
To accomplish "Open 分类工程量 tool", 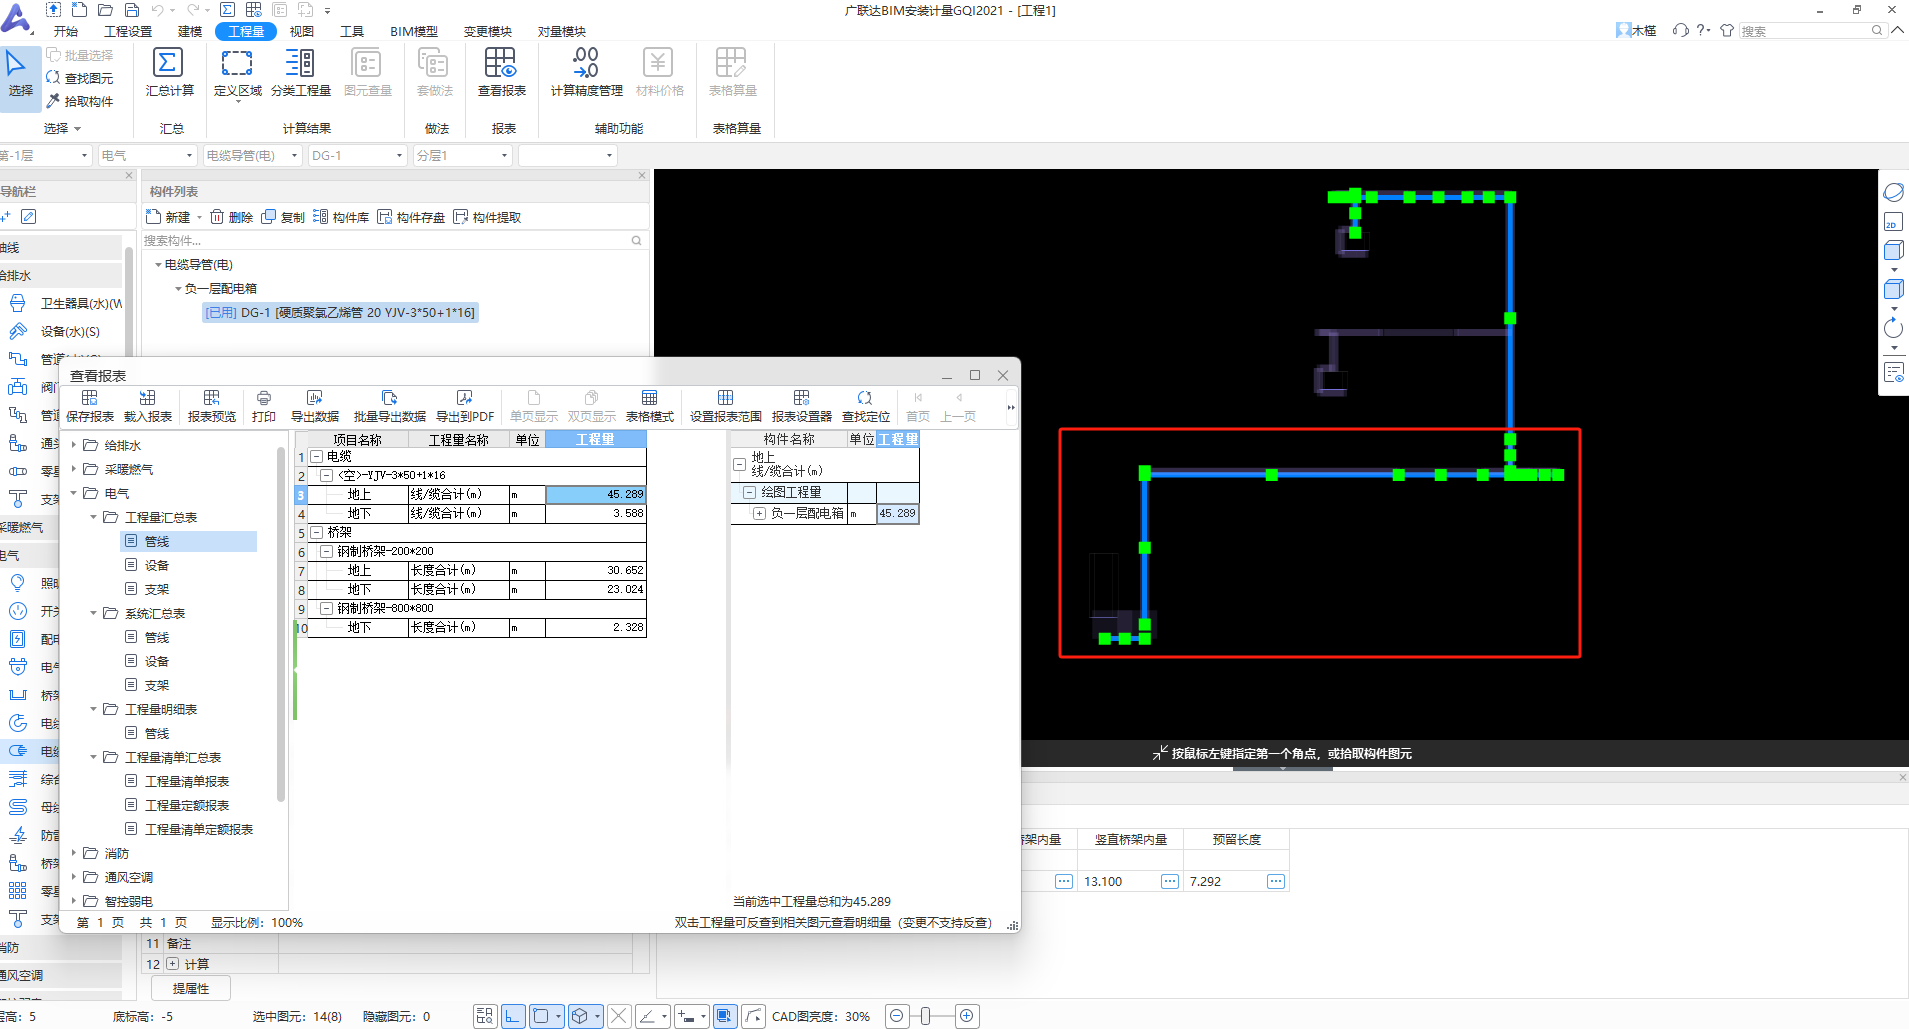I will tap(300, 73).
